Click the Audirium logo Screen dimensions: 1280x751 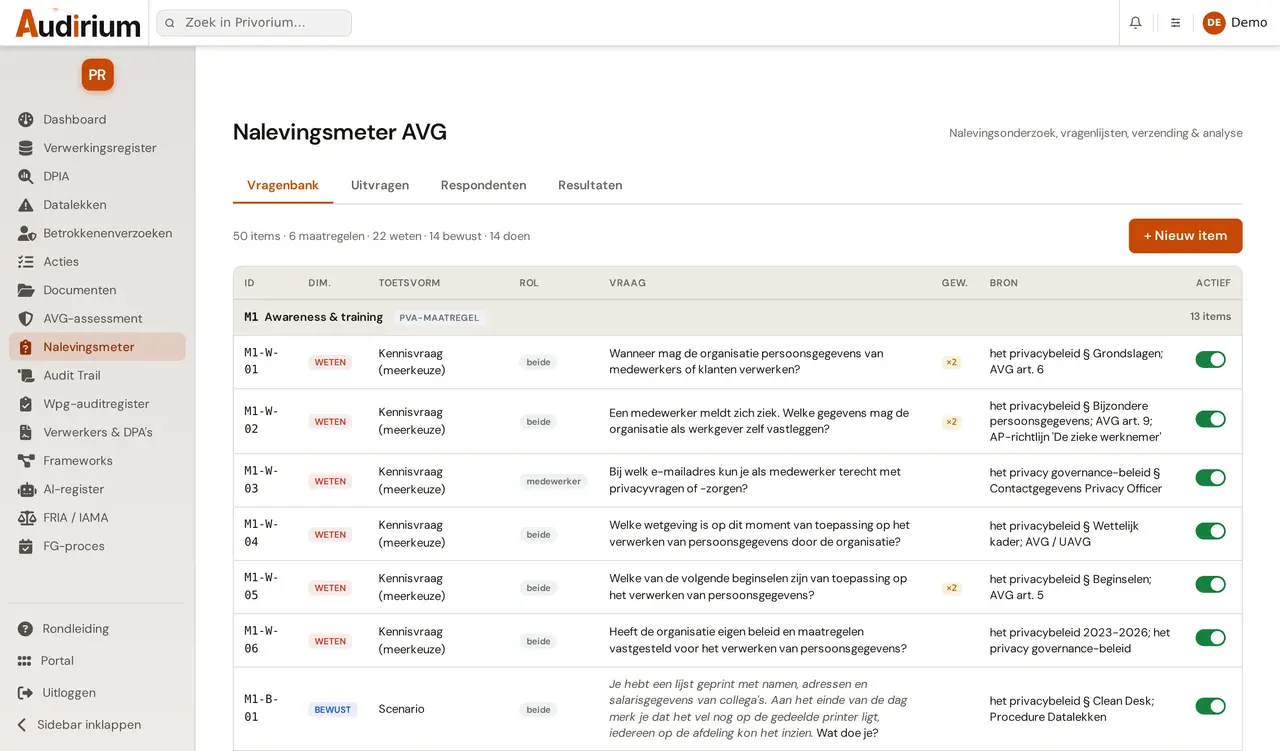click(x=78, y=23)
